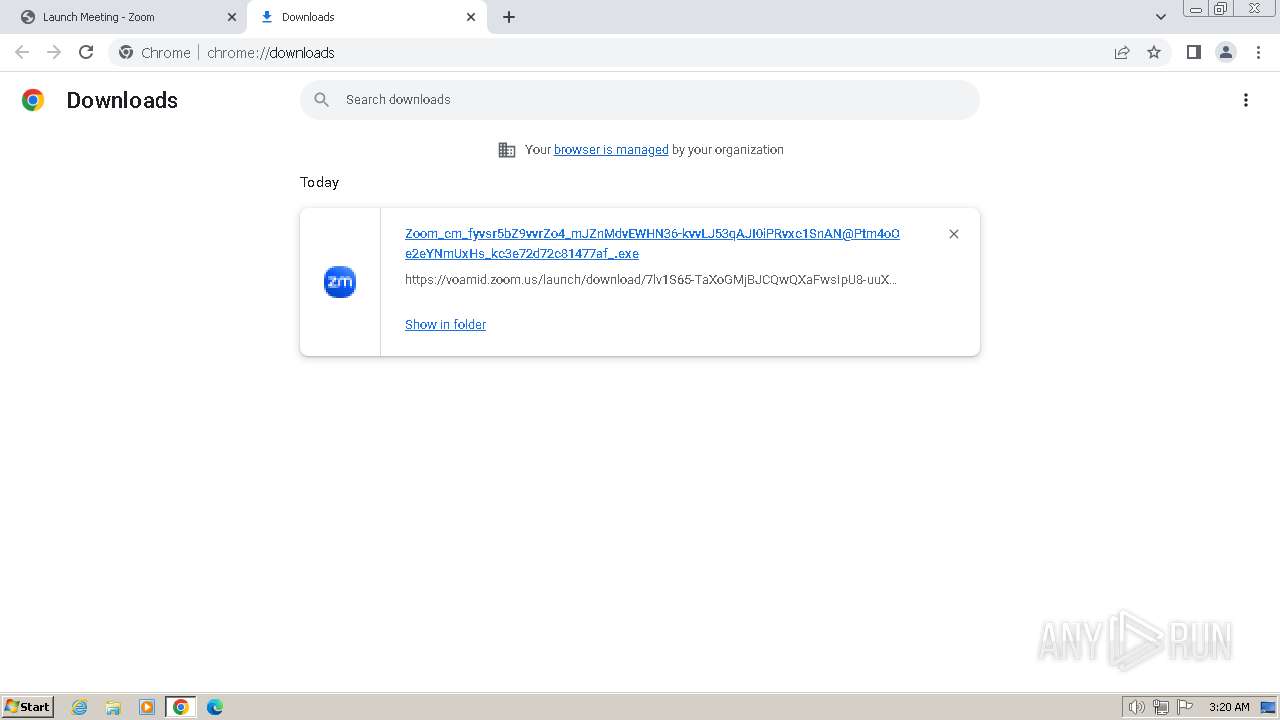Share this page icon in address bar
This screenshot has height=720, width=1280.
[x=1122, y=52]
